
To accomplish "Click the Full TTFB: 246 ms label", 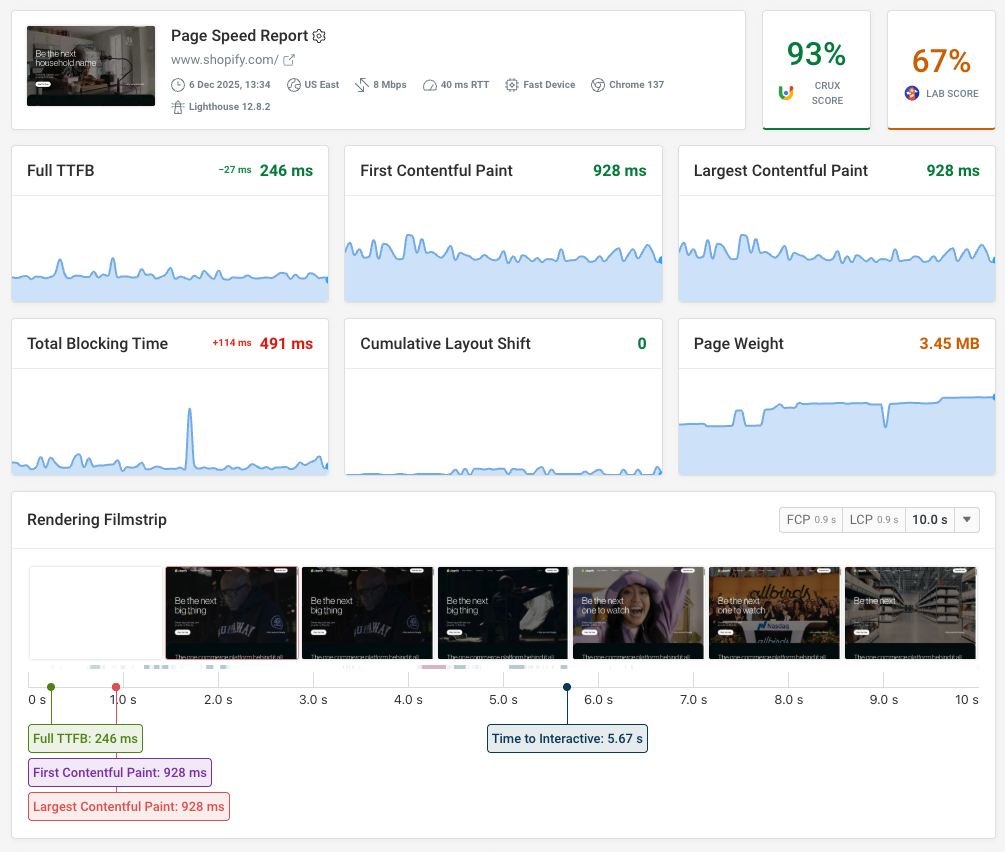I will [85, 738].
